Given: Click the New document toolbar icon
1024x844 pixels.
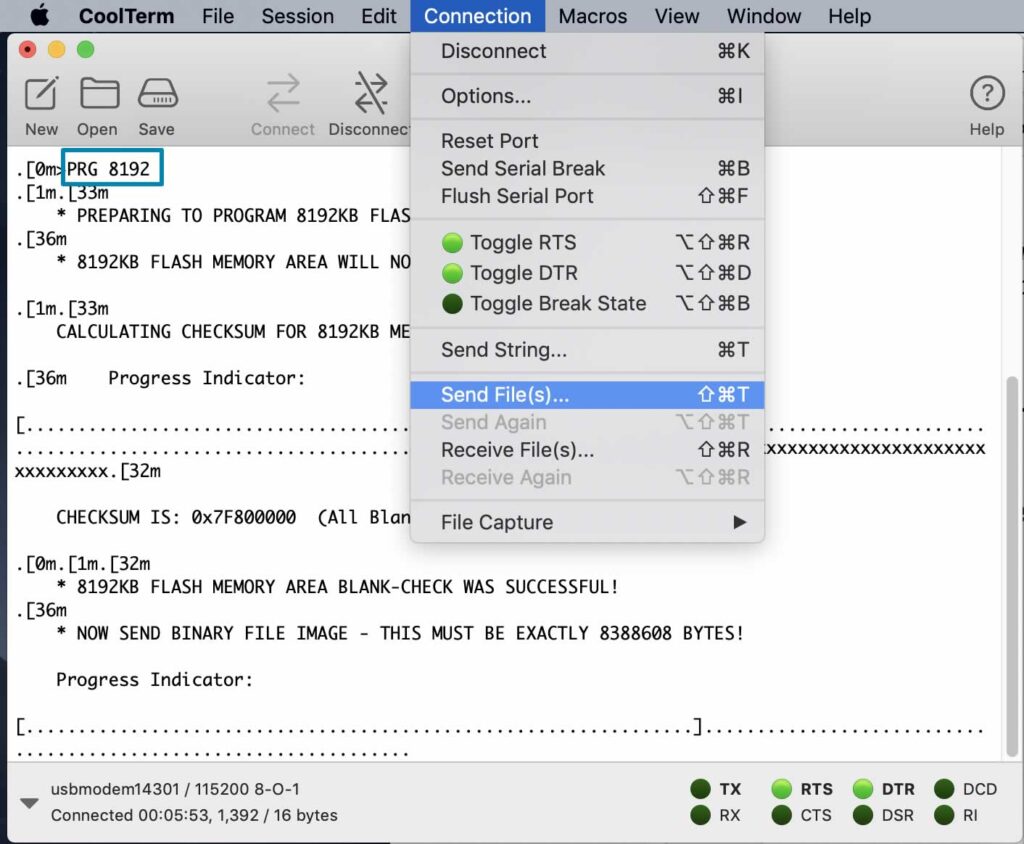Looking at the screenshot, I should coord(41,95).
